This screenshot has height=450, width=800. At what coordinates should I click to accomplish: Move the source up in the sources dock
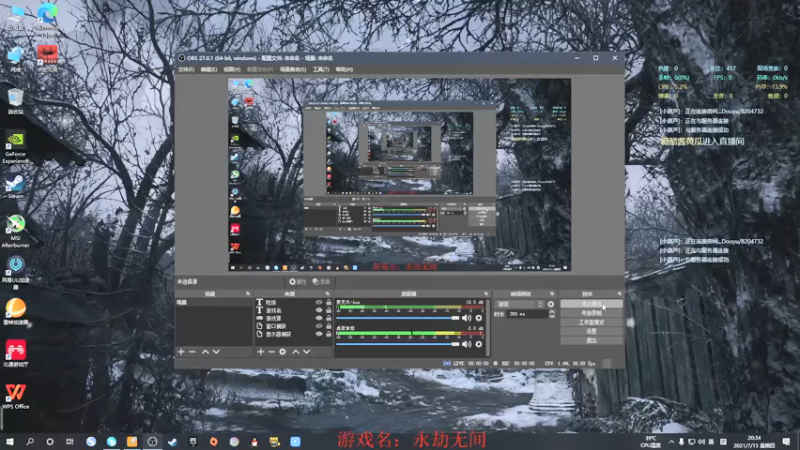tap(295, 352)
